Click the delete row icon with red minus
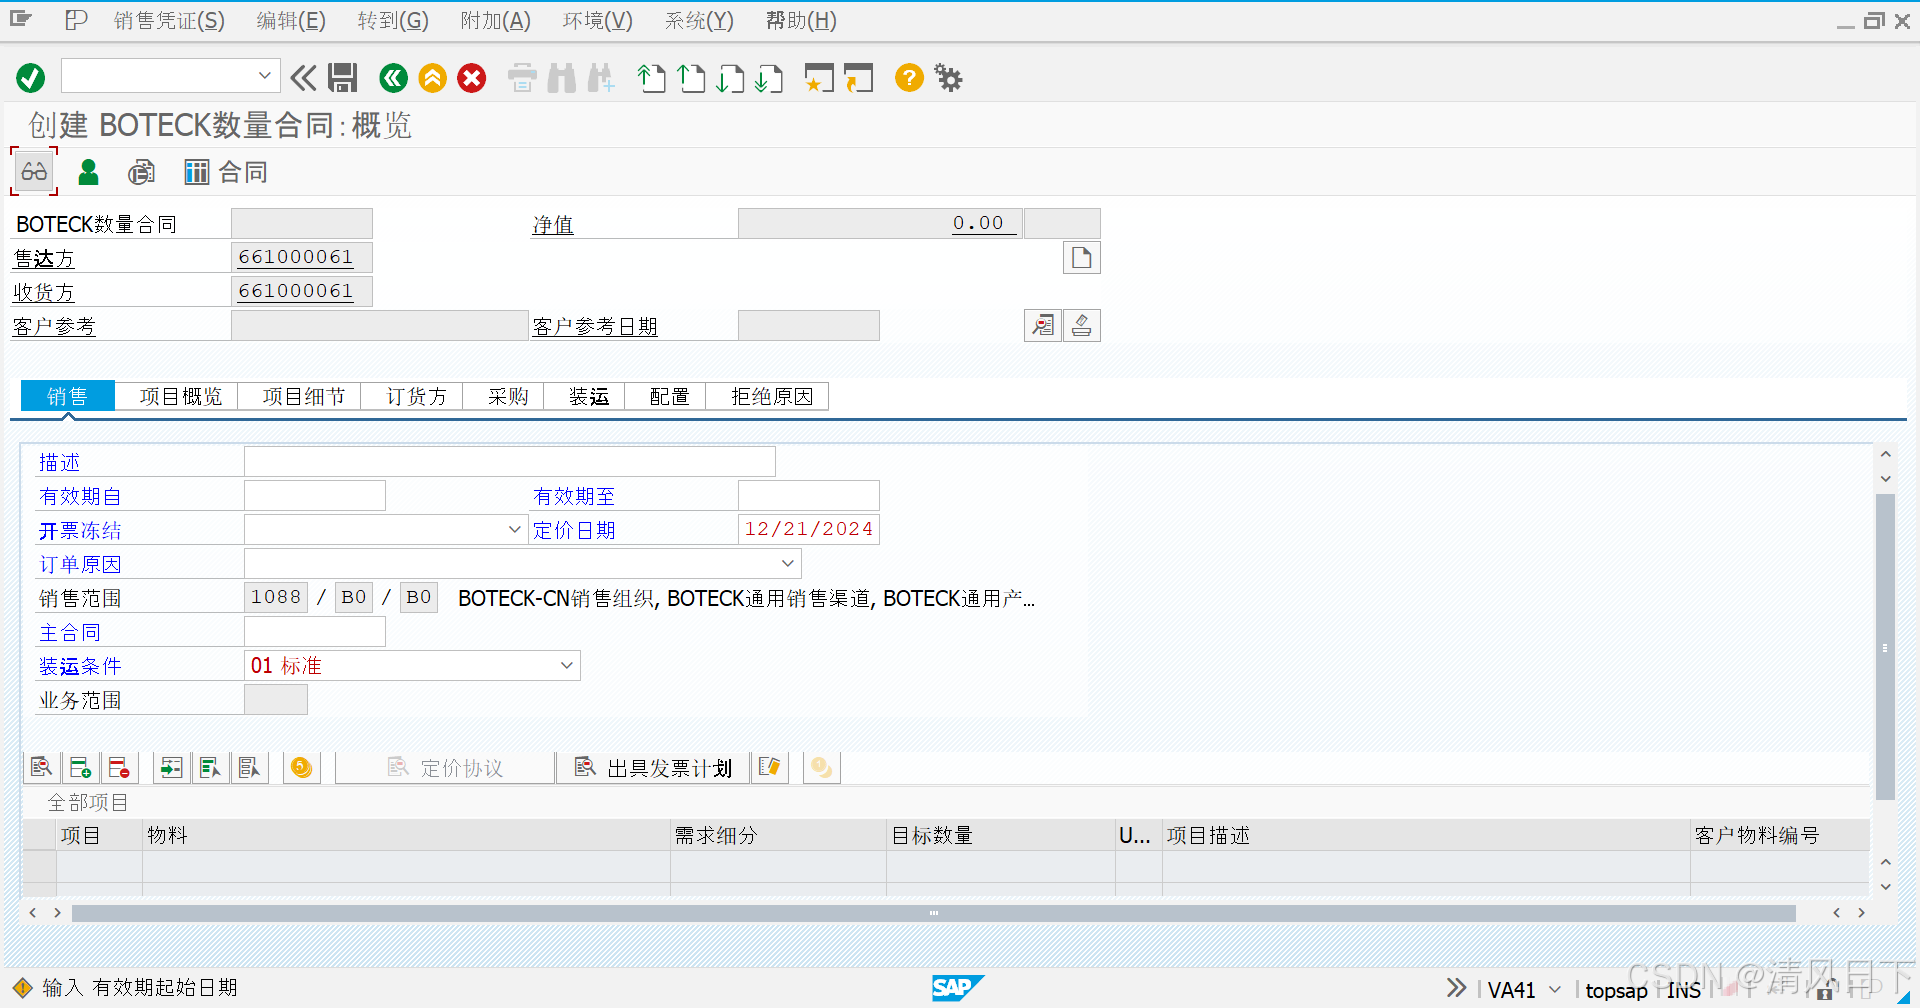 click(x=119, y=768)
